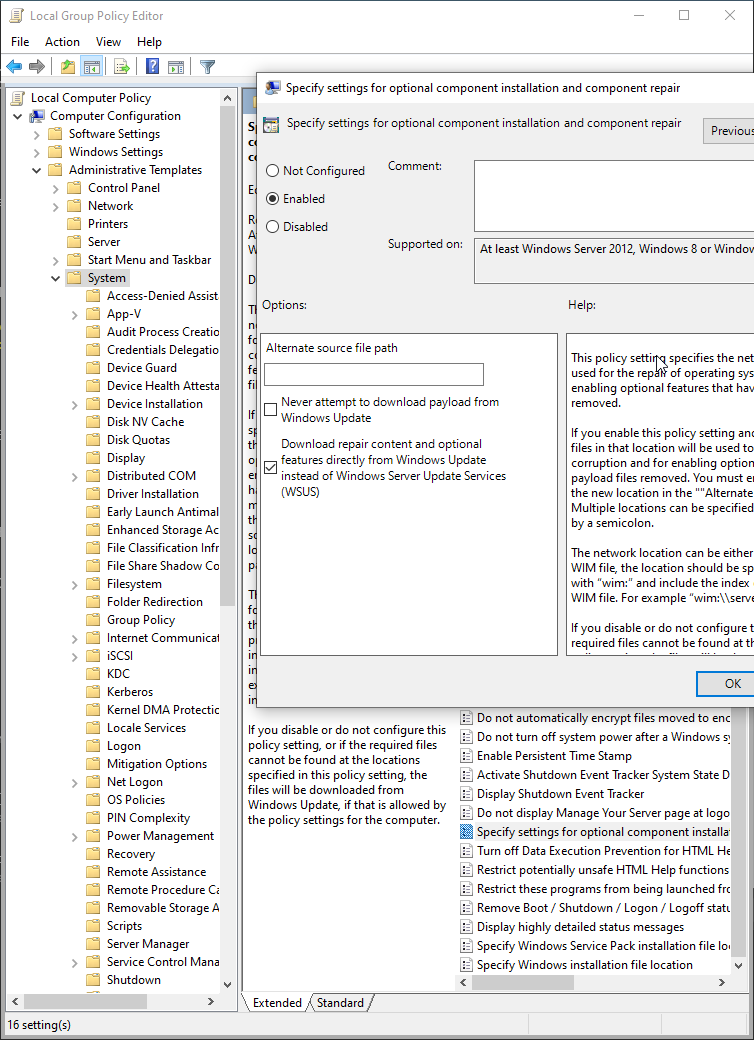This screenshot has height=1040, width=754.
Task: Open the Action menu
Action: [62, 42]
